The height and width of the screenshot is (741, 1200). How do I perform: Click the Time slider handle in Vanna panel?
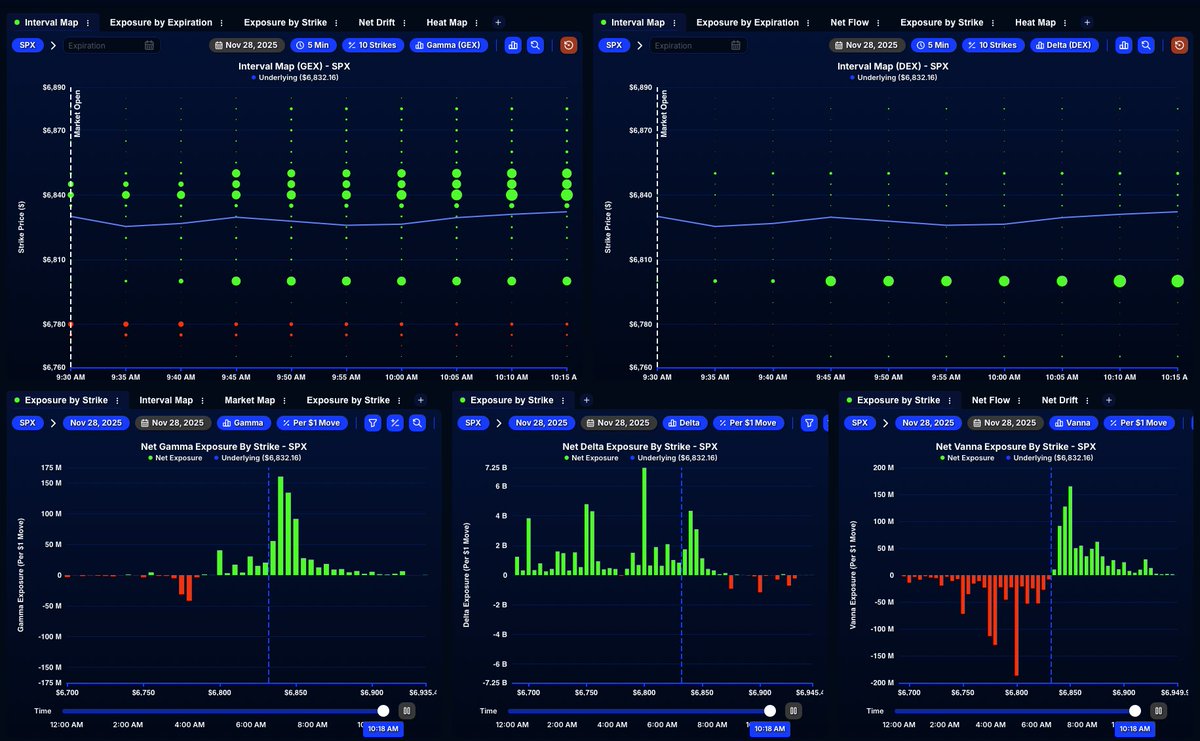[1134, 710]
